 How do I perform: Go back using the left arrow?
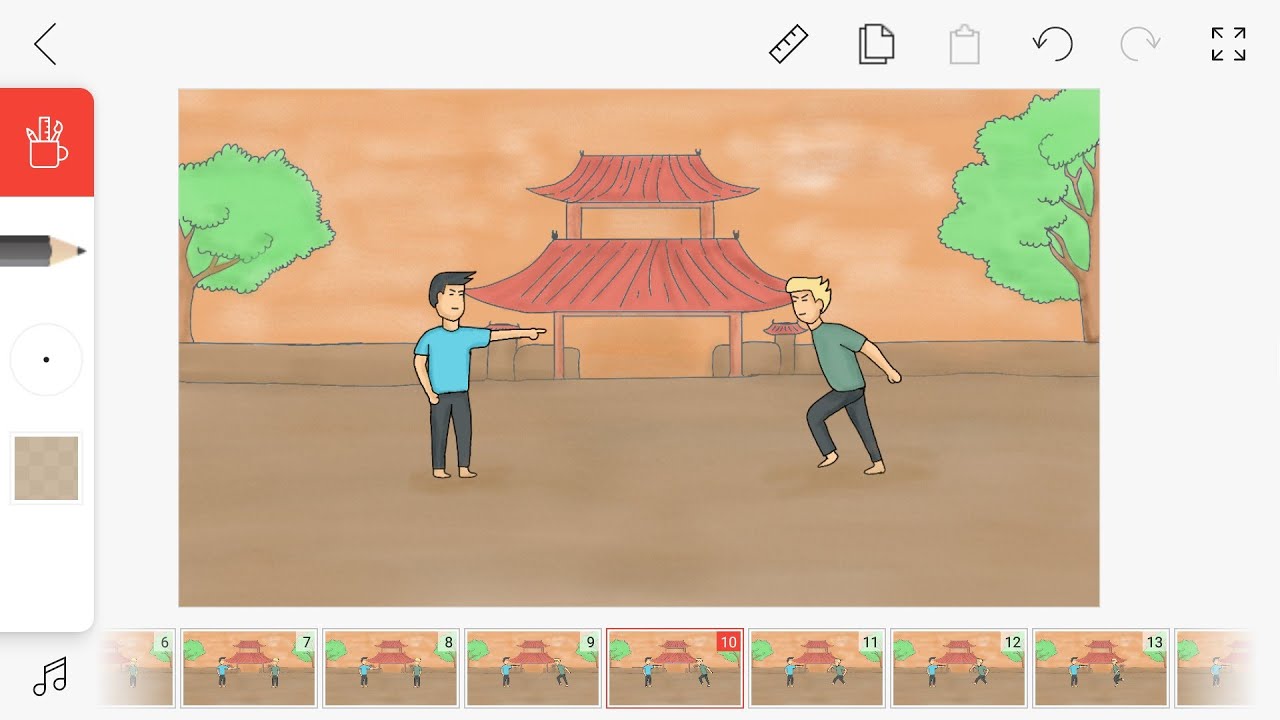coord(45,45)
